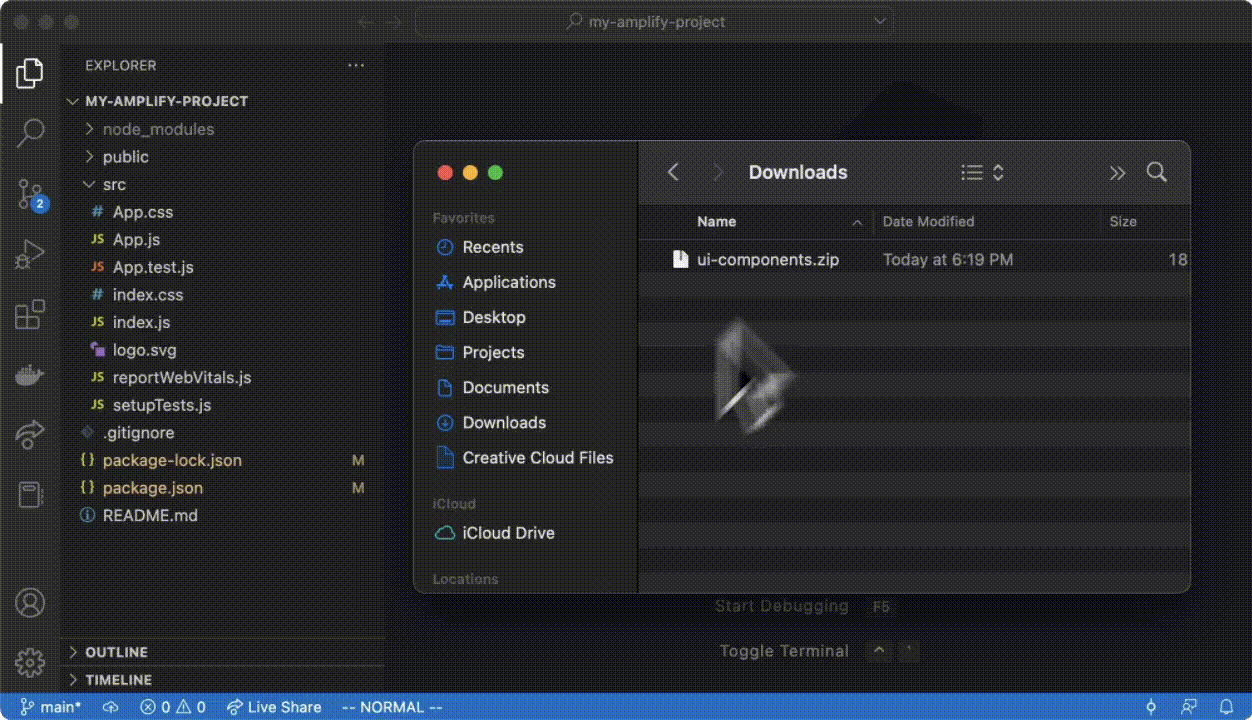Open the Accounts icon in activity bar
This screenshot has height=720, width=1252.
pyautogui.click(x=30, y=602)
